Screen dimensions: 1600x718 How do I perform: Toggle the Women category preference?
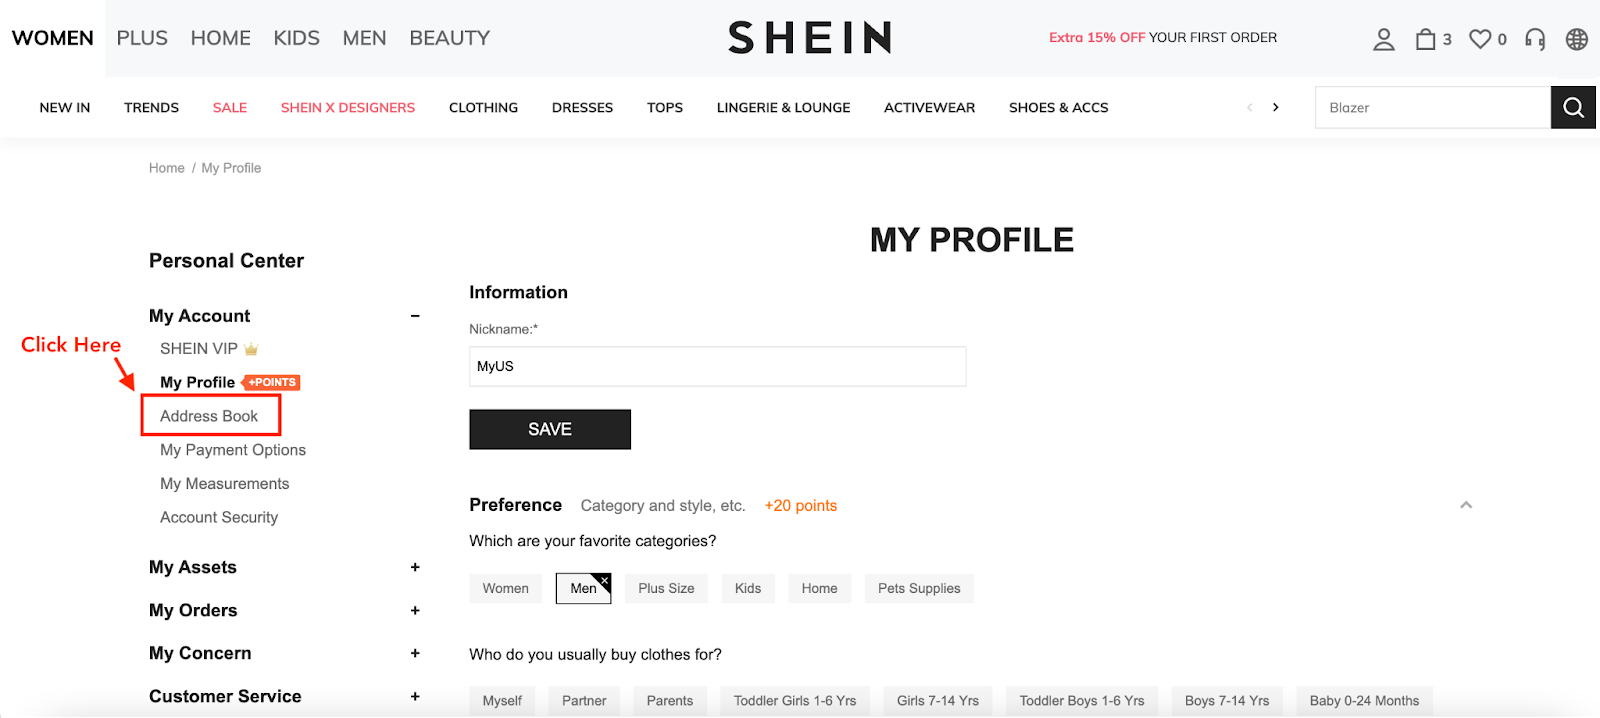pos(505,588)
